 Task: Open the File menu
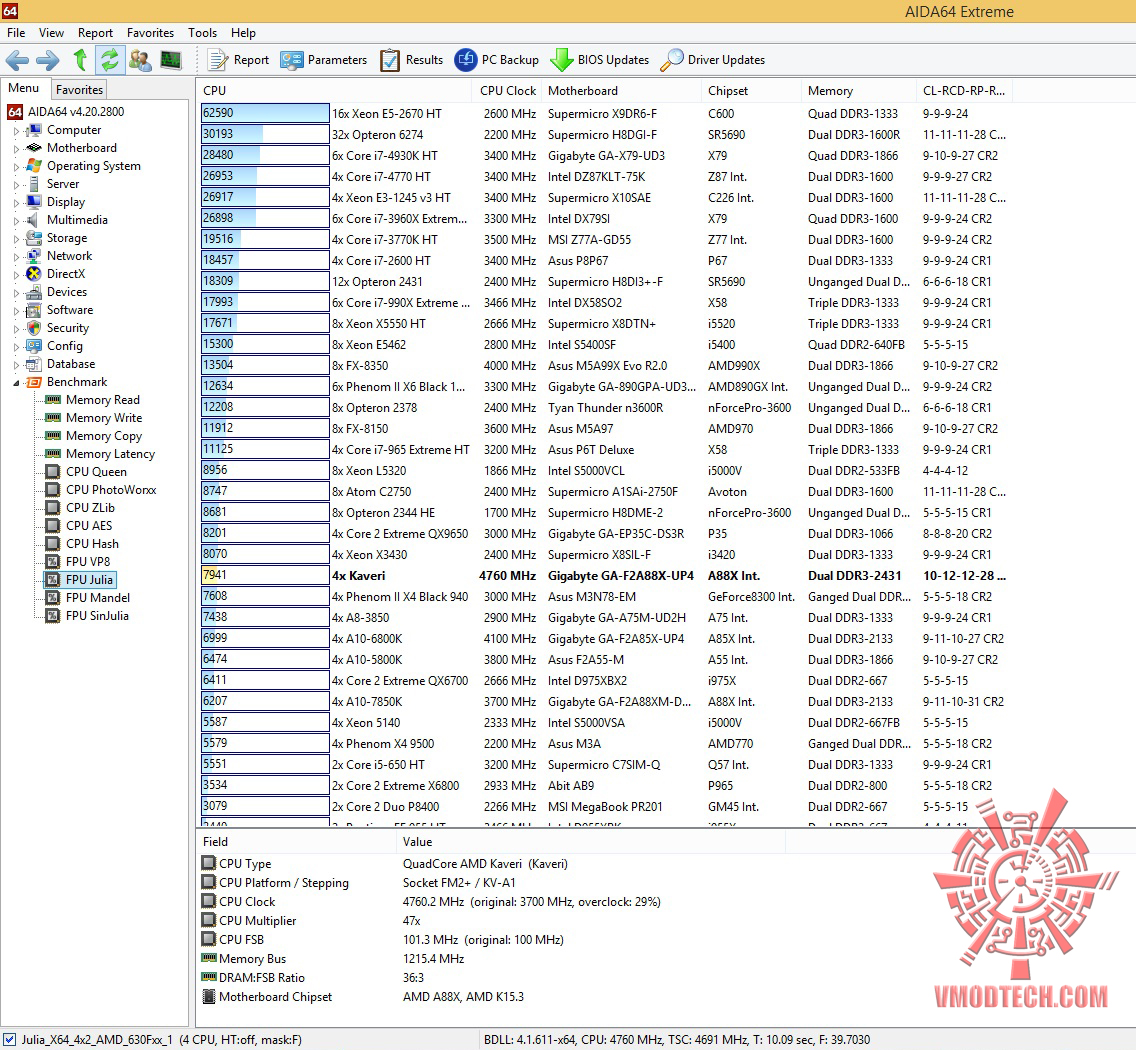tap(16, 33)
